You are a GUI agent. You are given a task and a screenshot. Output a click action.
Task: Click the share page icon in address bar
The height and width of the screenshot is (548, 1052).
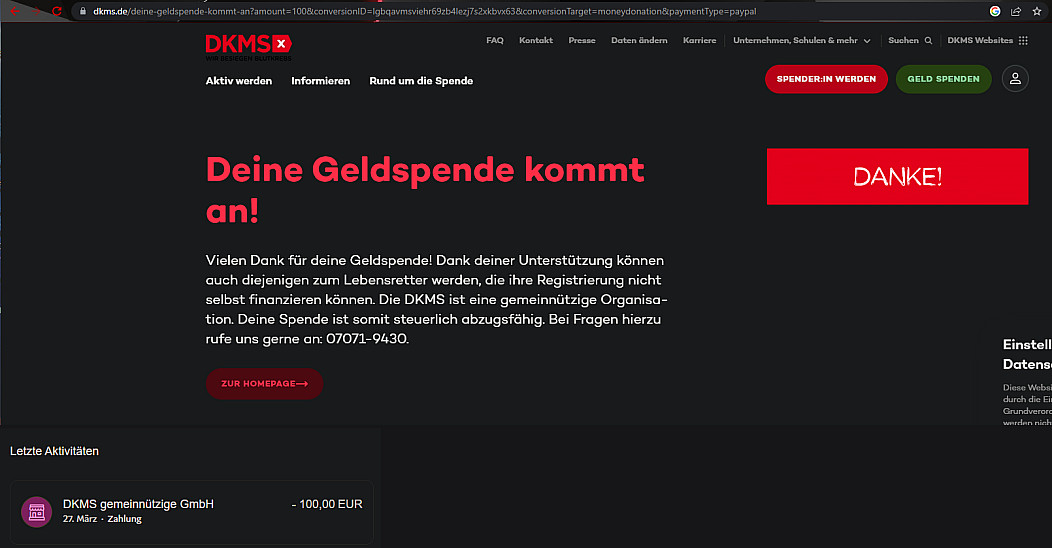[x=1016, y=11]
